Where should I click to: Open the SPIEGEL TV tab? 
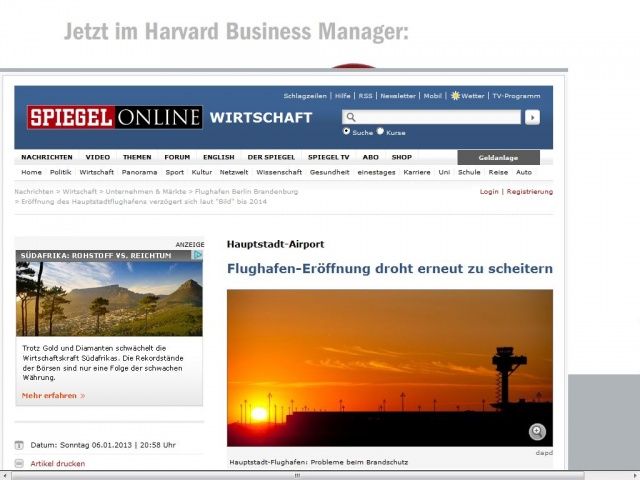(329, 157)
